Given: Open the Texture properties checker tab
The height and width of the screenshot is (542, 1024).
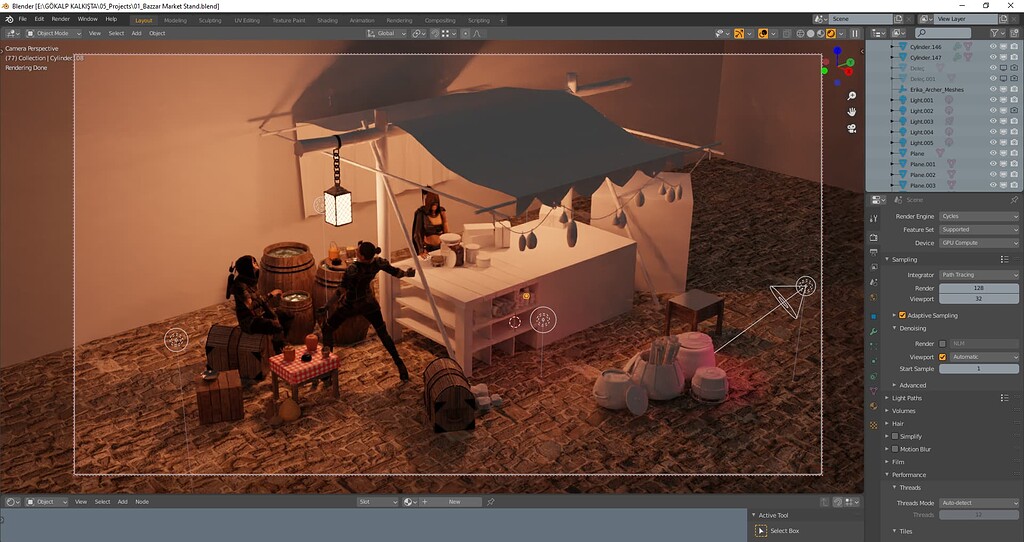Looking at the screenshot, I should 874,425.
